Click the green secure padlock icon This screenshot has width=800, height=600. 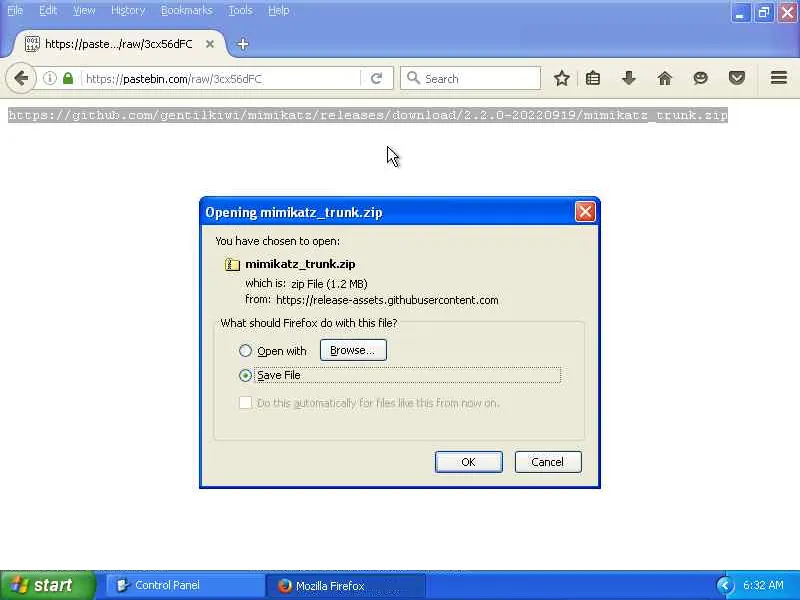68,79
